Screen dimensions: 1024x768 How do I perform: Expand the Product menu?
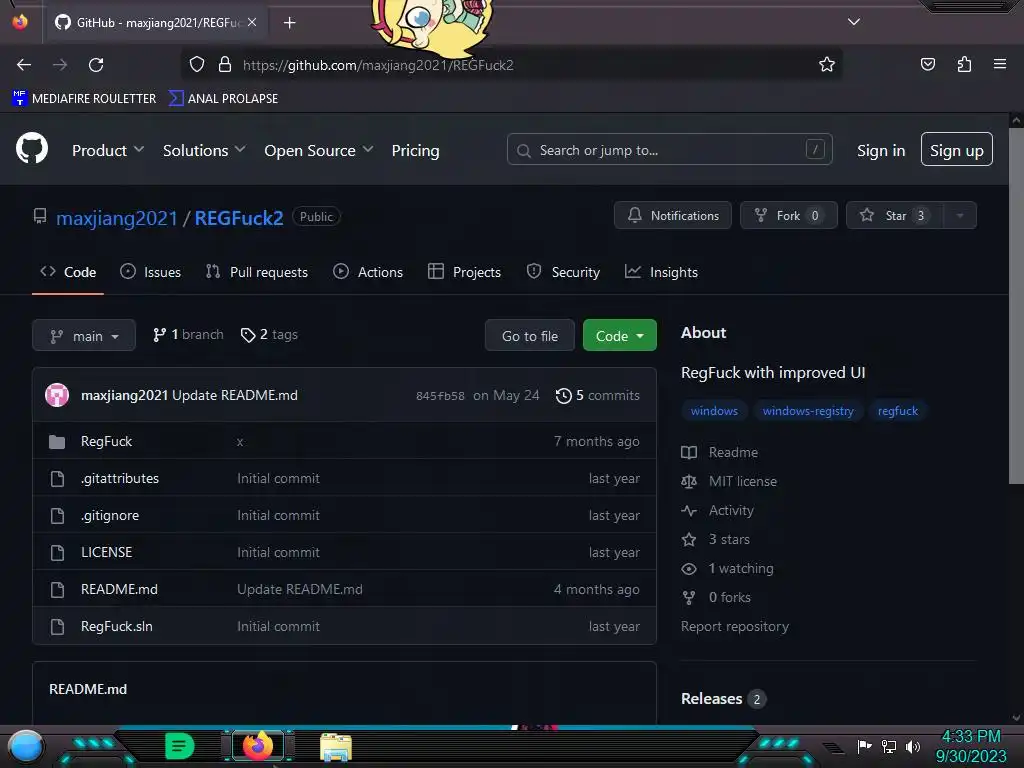[108, 150]
